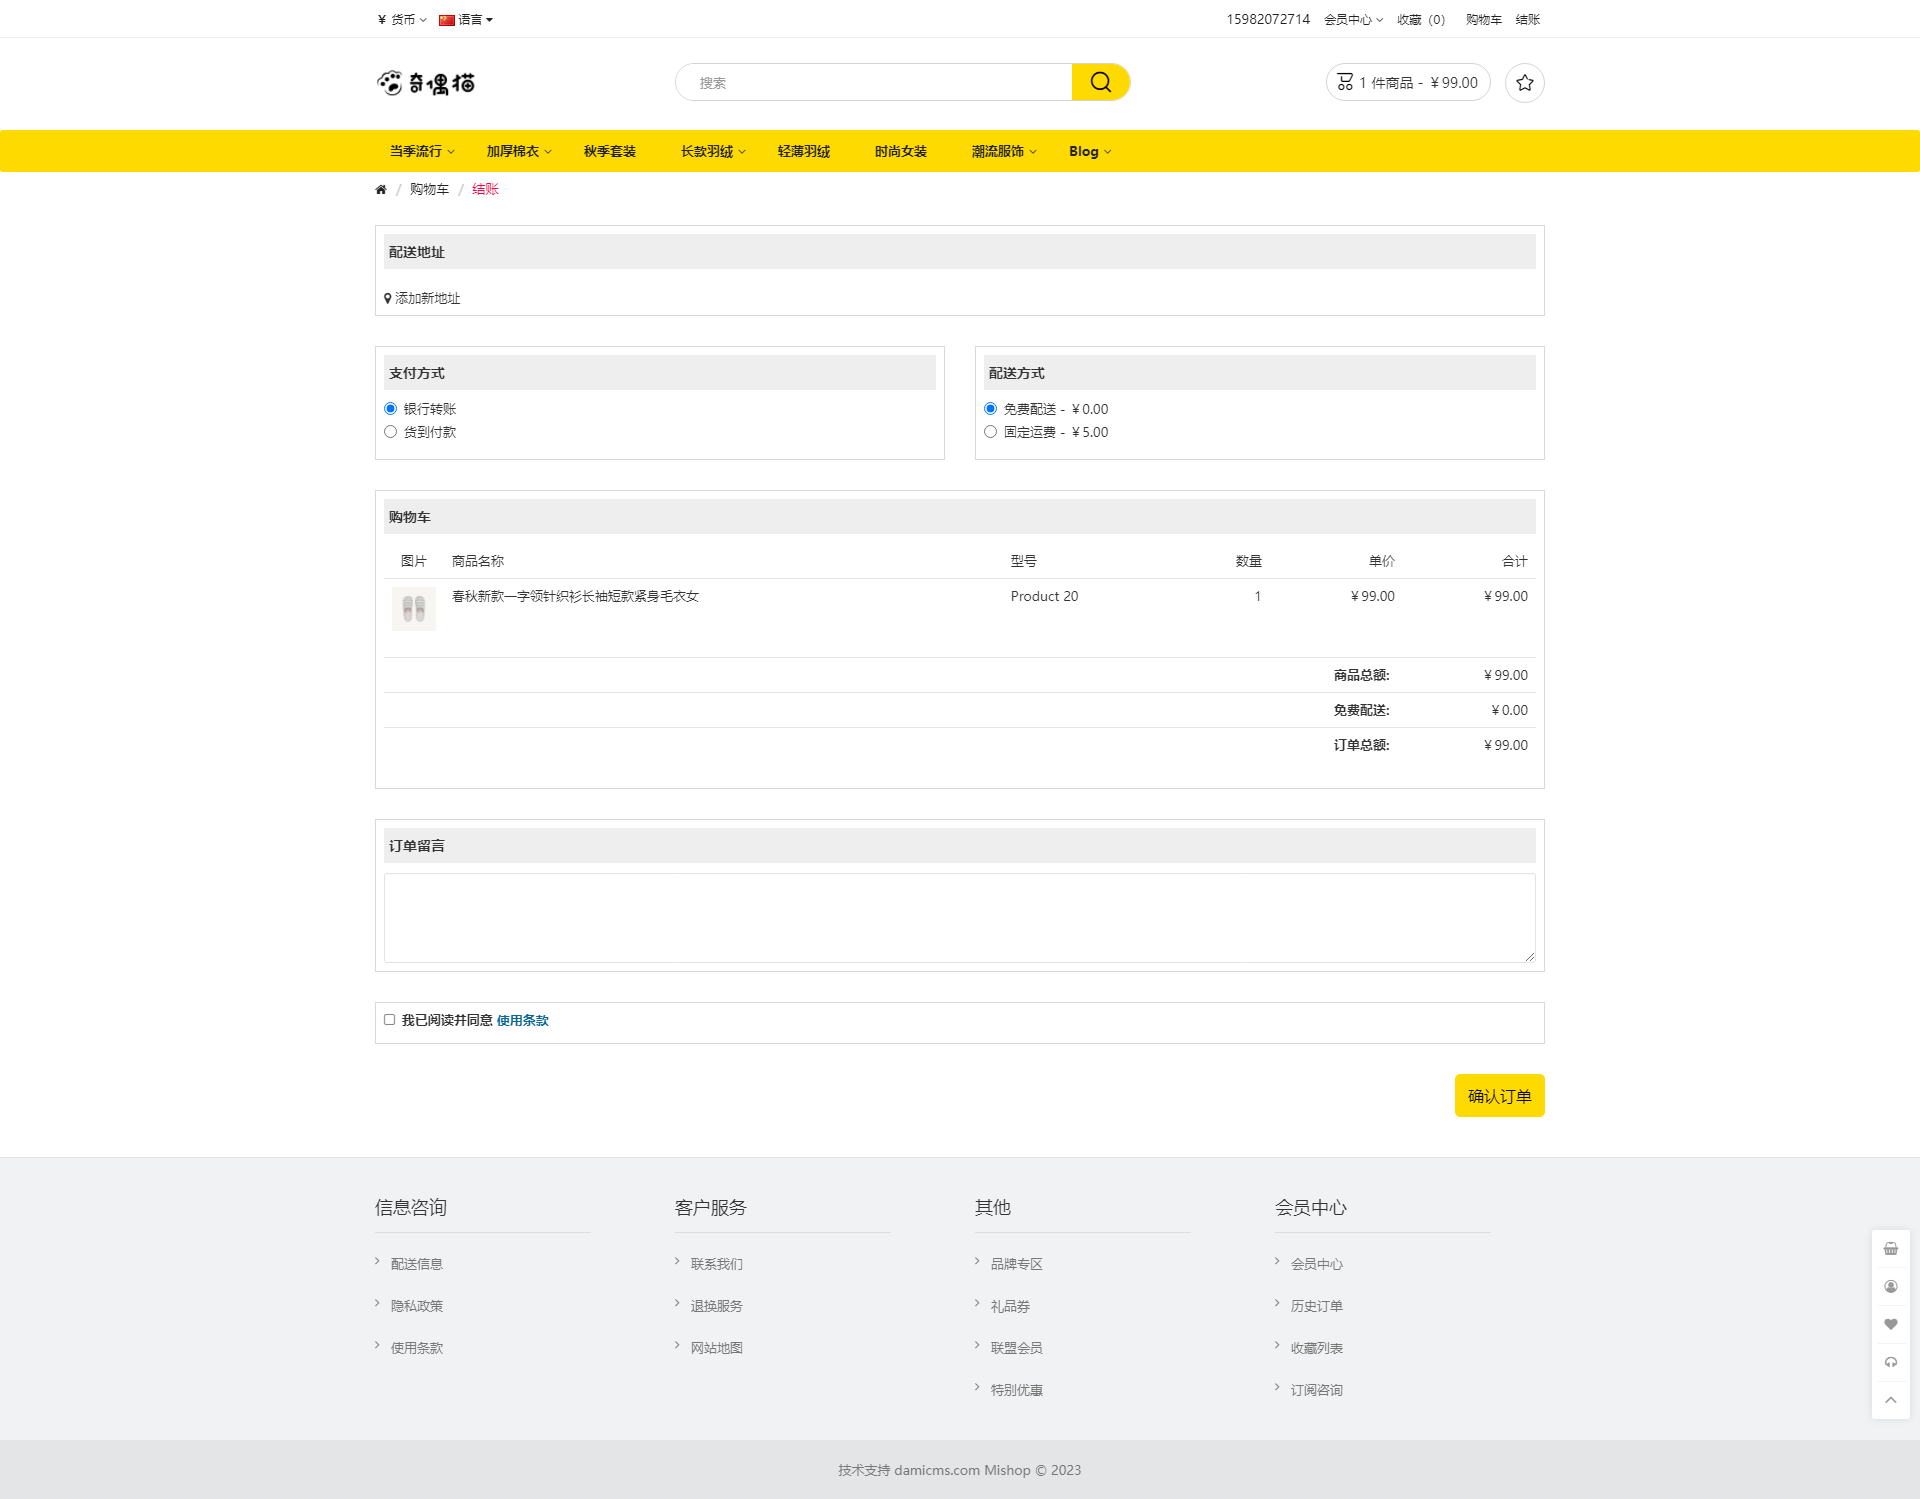This screenshot has width=1920, height=1499.
Task: Open footer 品牌专区 link
Action: click(1017, 1265)
